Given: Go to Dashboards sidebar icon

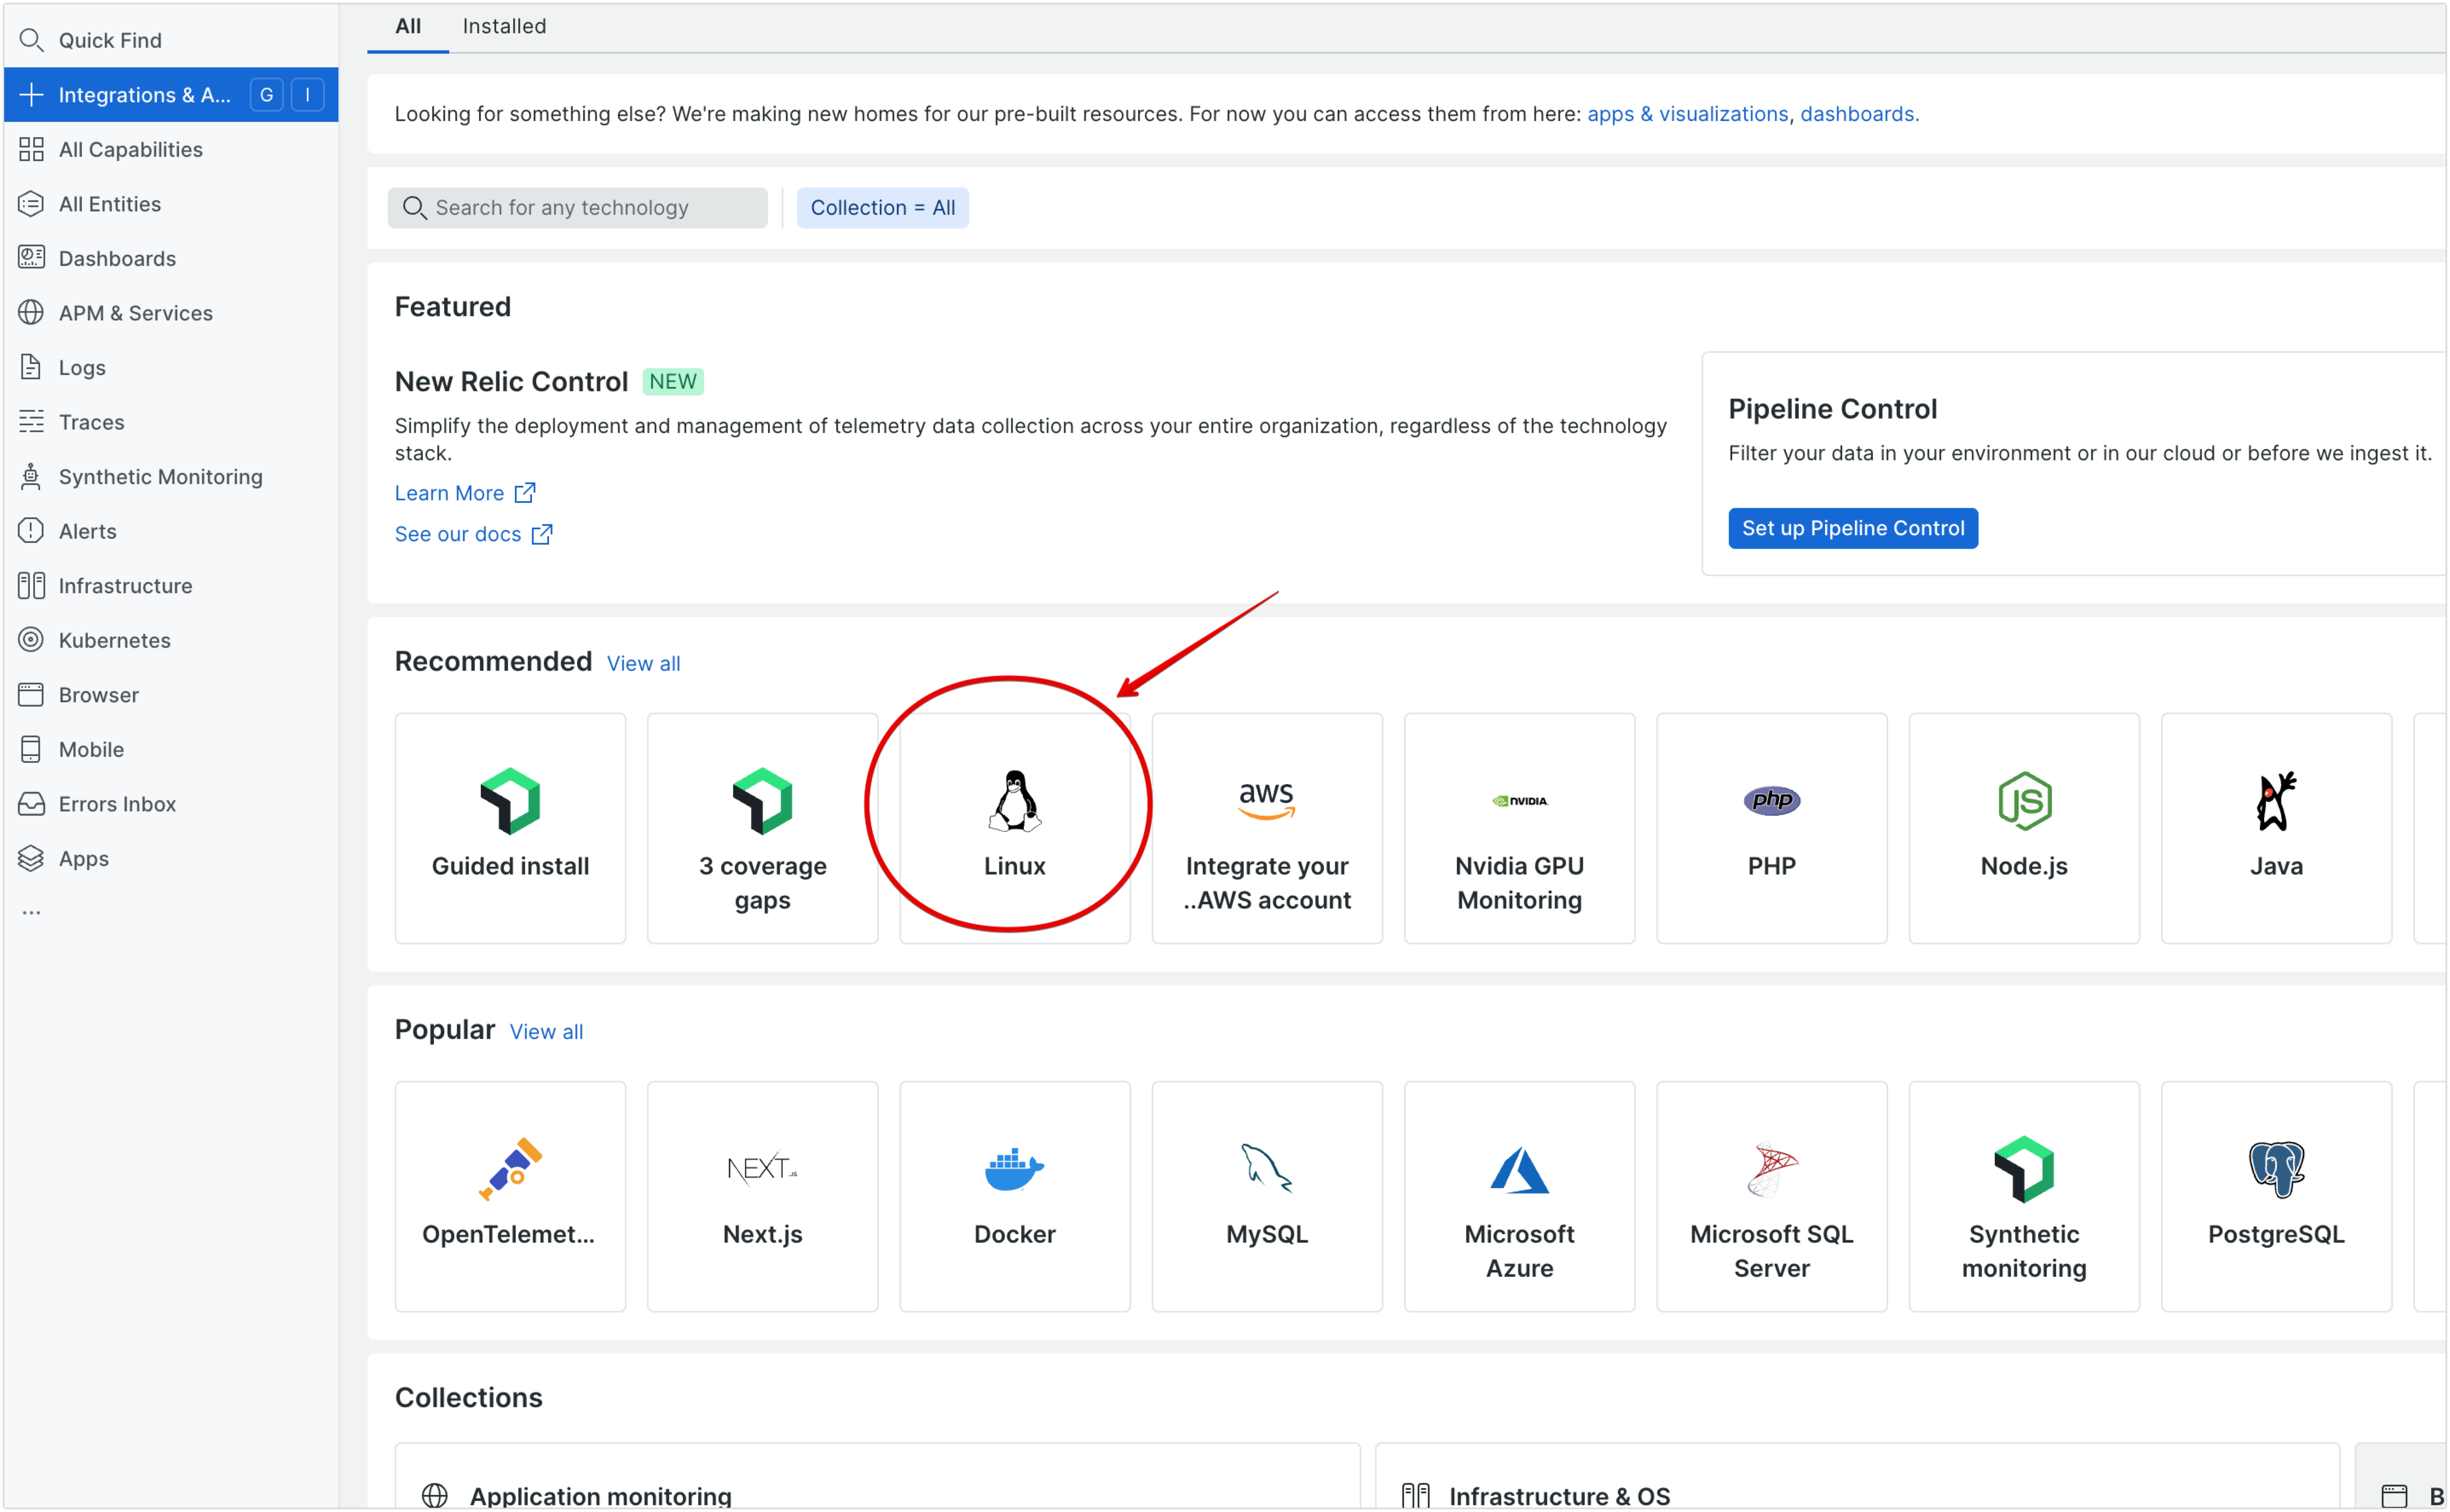Looking at the screenshot, I should [x=31, y=258].
